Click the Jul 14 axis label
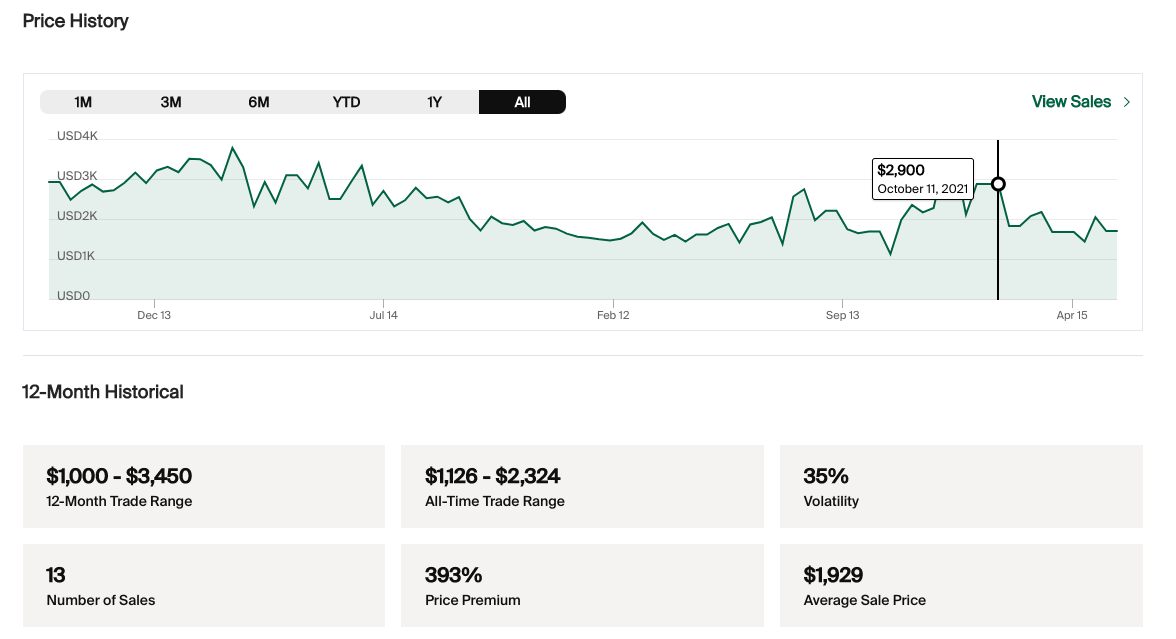Screen dimensions: 1176x639 383,315
